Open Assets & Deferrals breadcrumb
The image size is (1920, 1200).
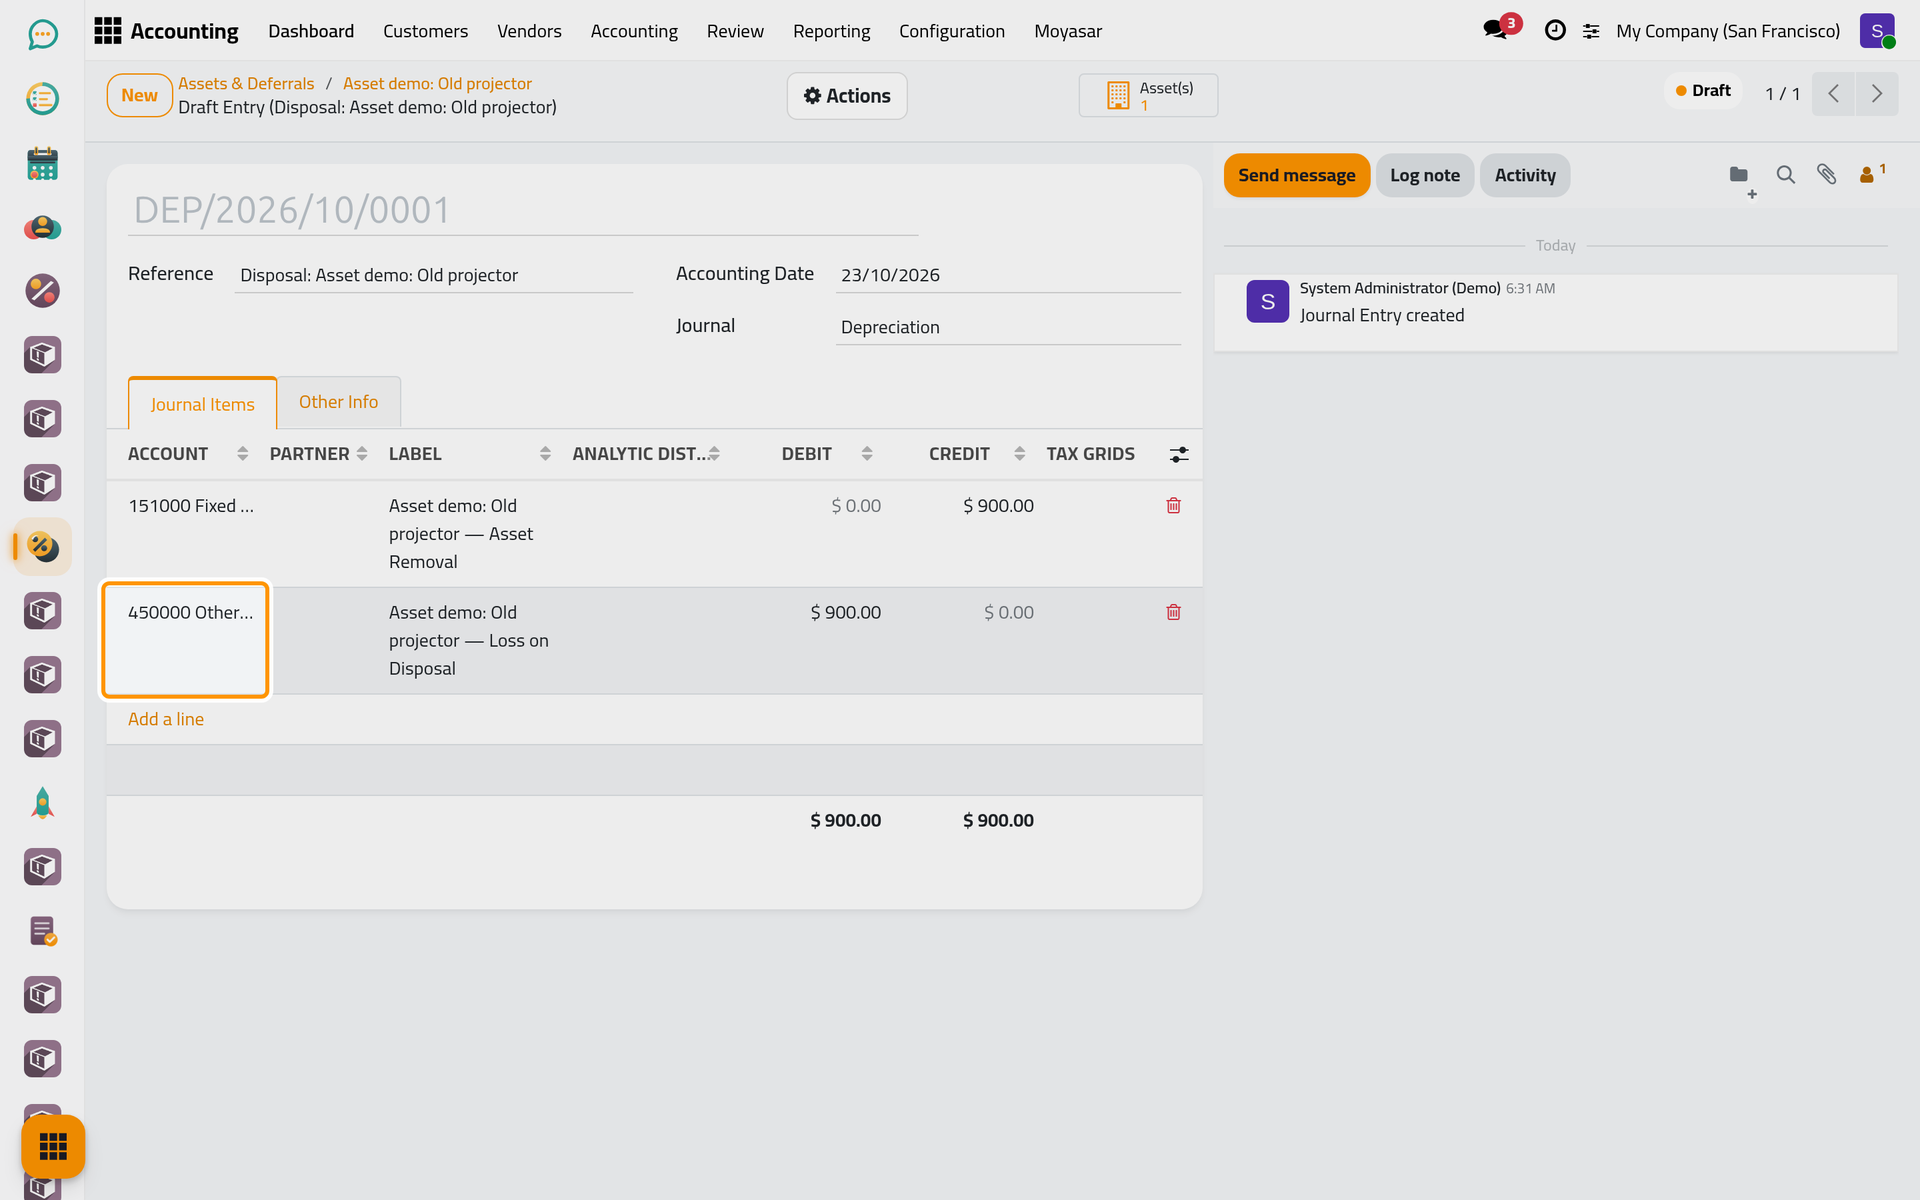[246, 83]
